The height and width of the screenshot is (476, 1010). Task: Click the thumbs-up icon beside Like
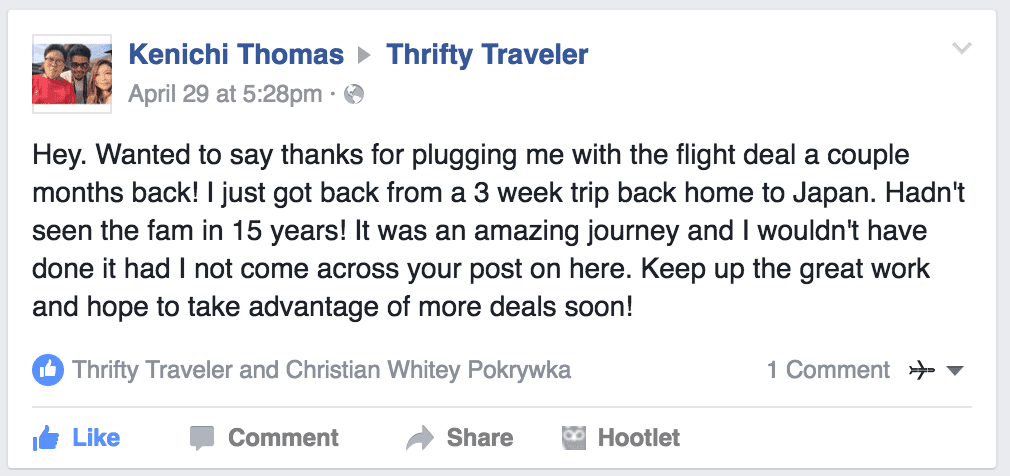tap(46, 437)
